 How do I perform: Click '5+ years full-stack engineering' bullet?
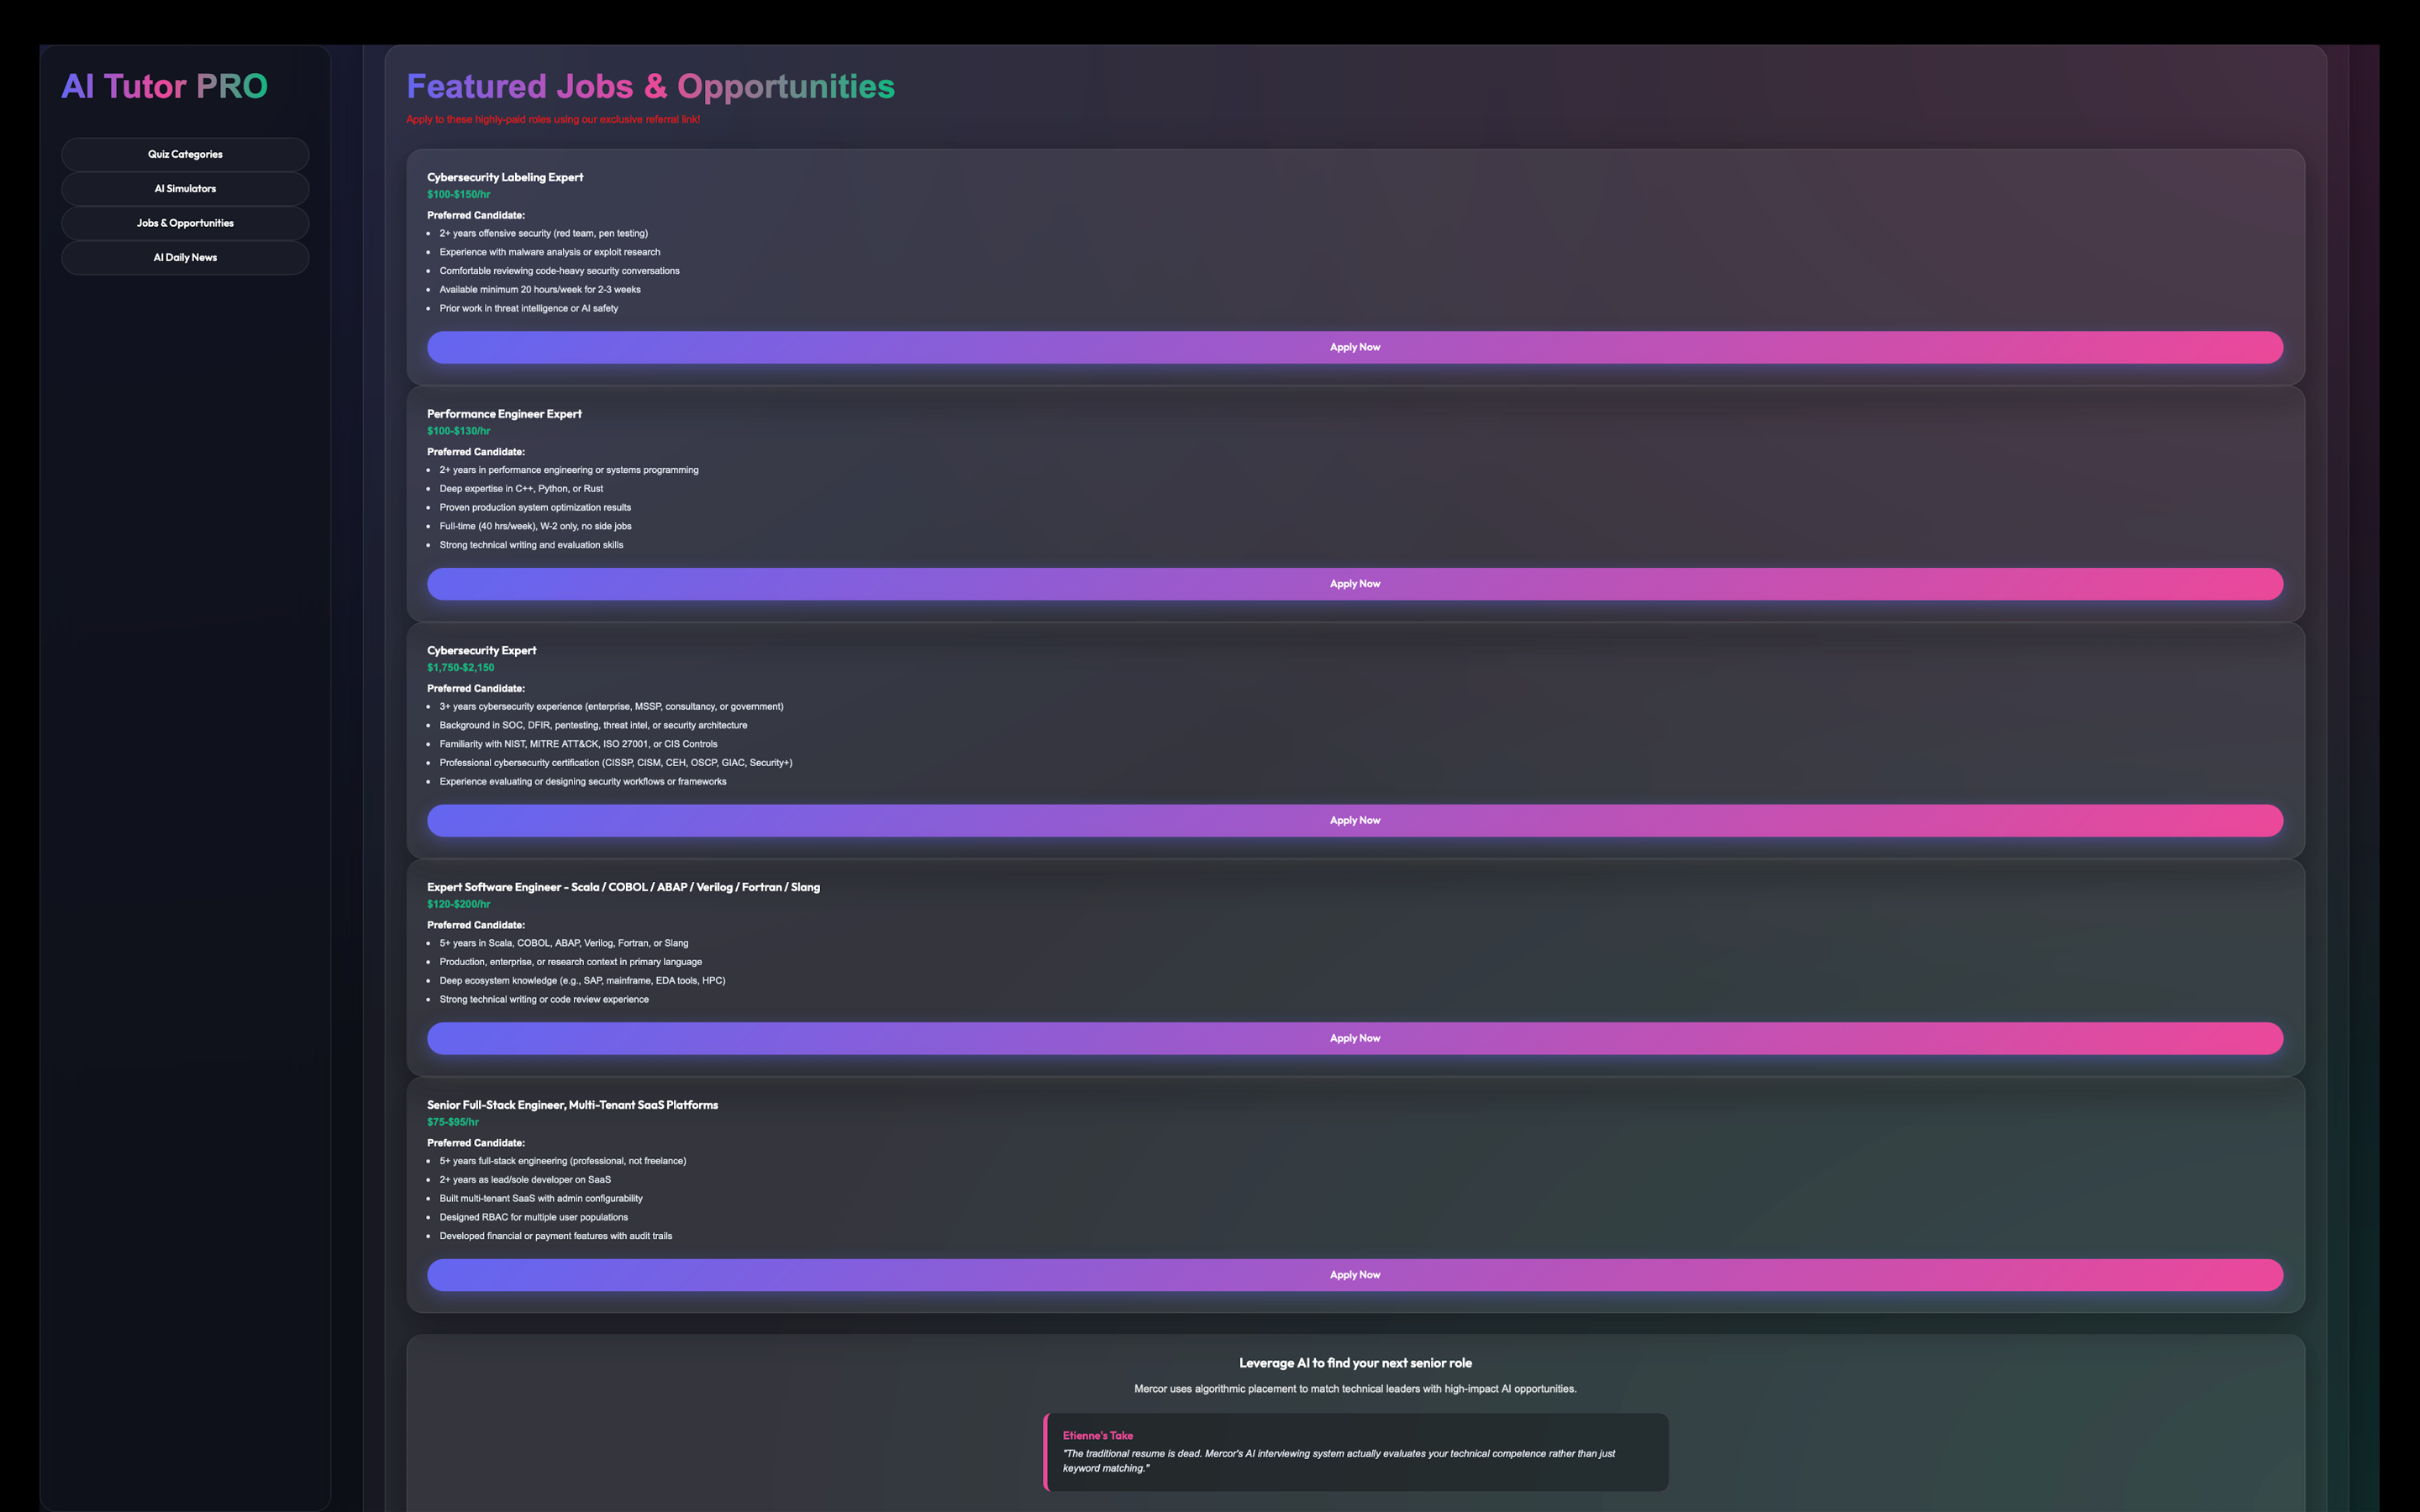563,1161
